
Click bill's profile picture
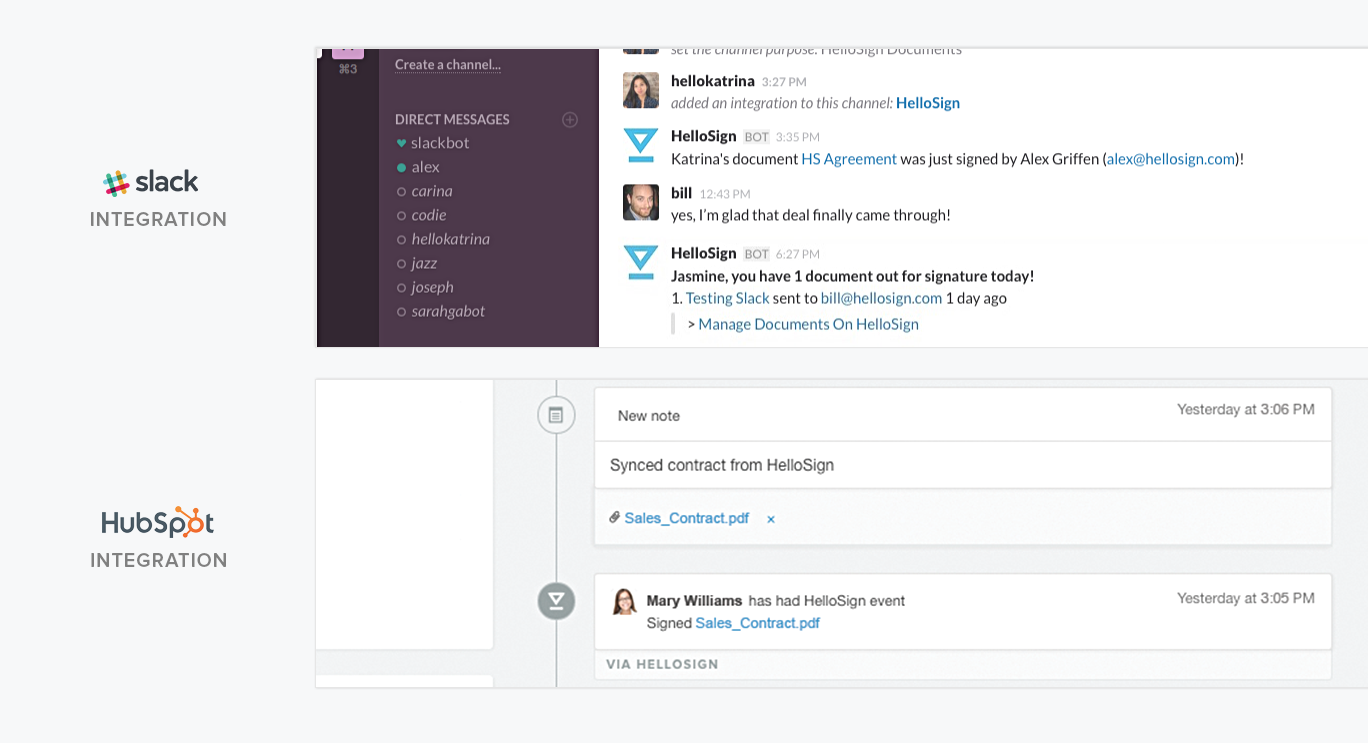tap(641, 202)
